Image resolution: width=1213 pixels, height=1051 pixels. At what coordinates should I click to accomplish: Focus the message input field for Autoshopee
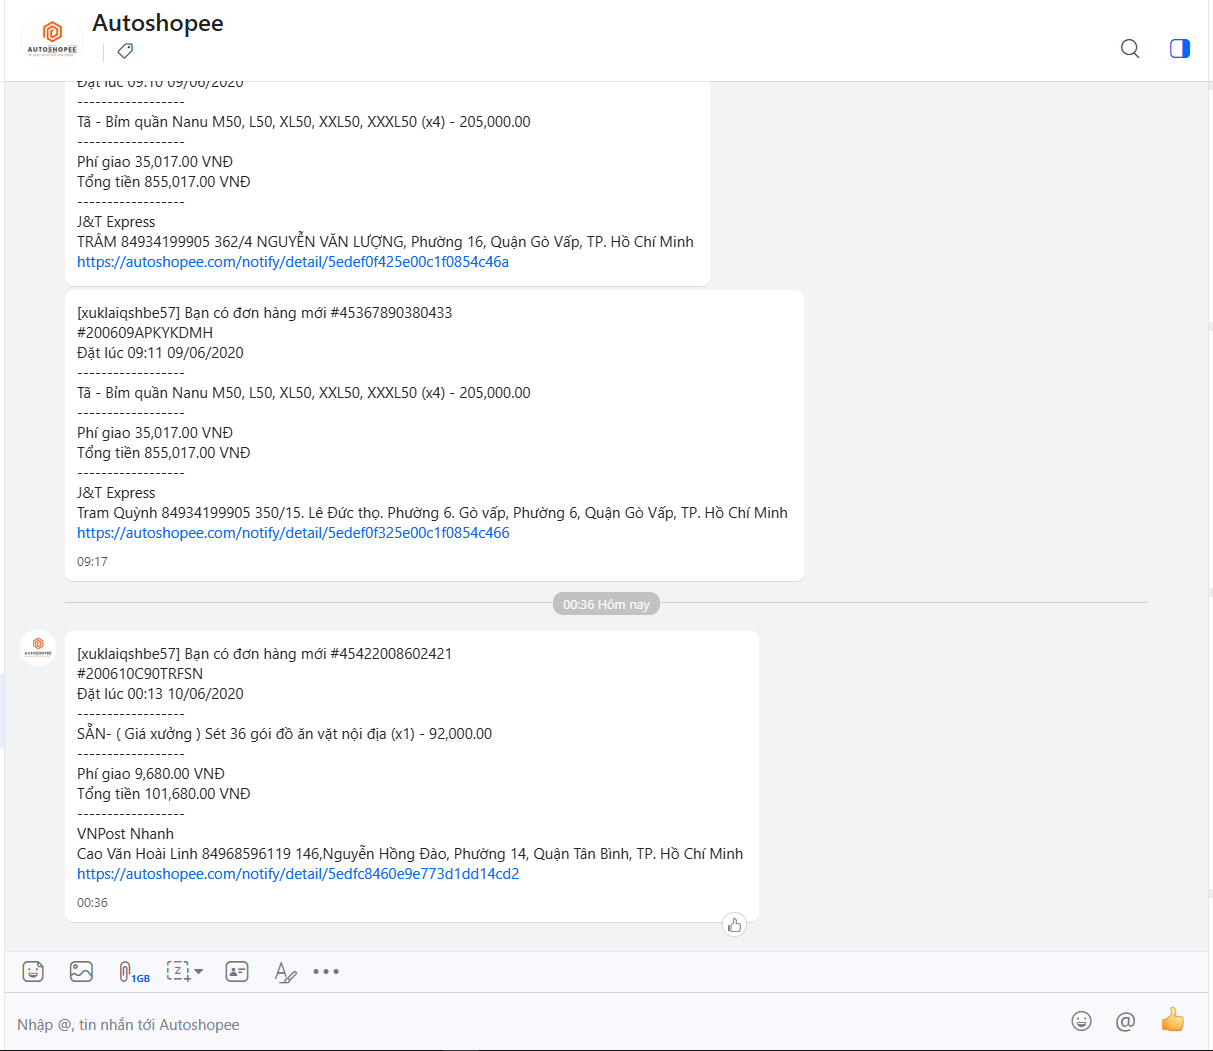530,1024
